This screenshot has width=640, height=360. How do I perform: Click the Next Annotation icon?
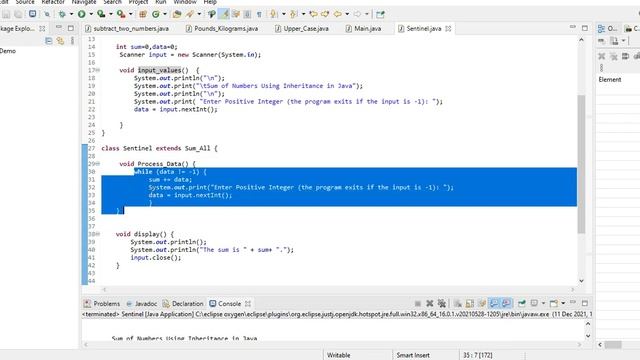(x=273, y=14)
